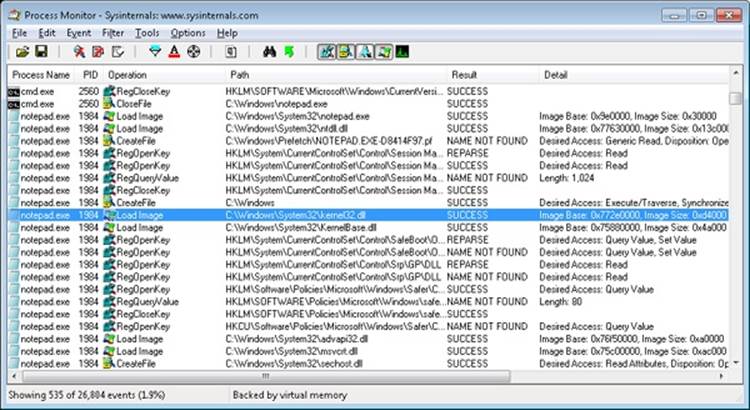Image resolution: width=750 pixels, height=410 pixels.
Task: Click the cmd.exe icon in RegCloseKey row
Action: point(14,91)
